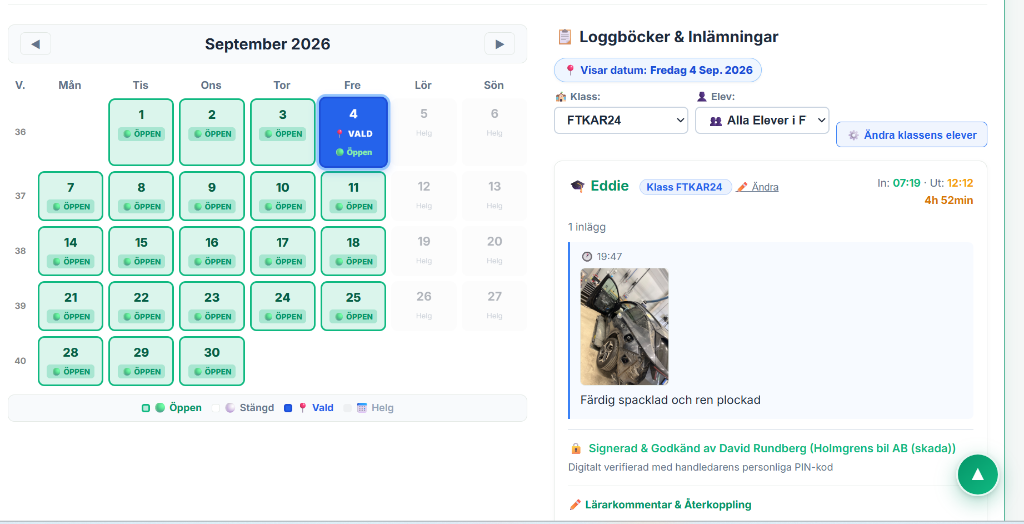Screen dimensions: 1024x524
Task: Click greyed Saturday September 26
Action: (x=424, y=306)
